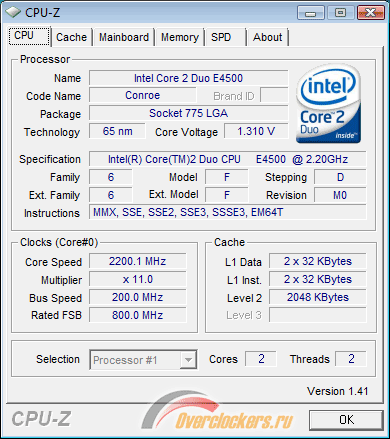The width and height of the screenshot is (390, 439).
Task: Click the Version 1.41 label
Action: 337,391
